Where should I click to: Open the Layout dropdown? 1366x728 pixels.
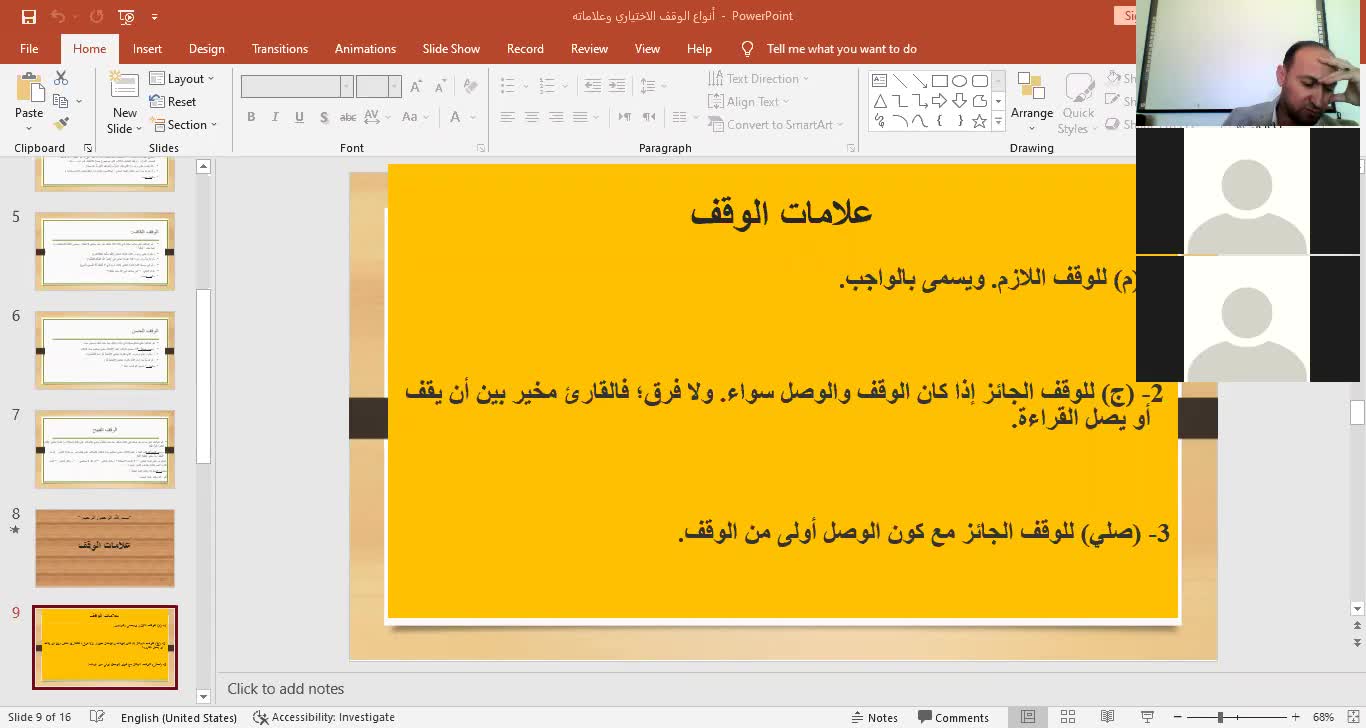[x=181, y=78]
